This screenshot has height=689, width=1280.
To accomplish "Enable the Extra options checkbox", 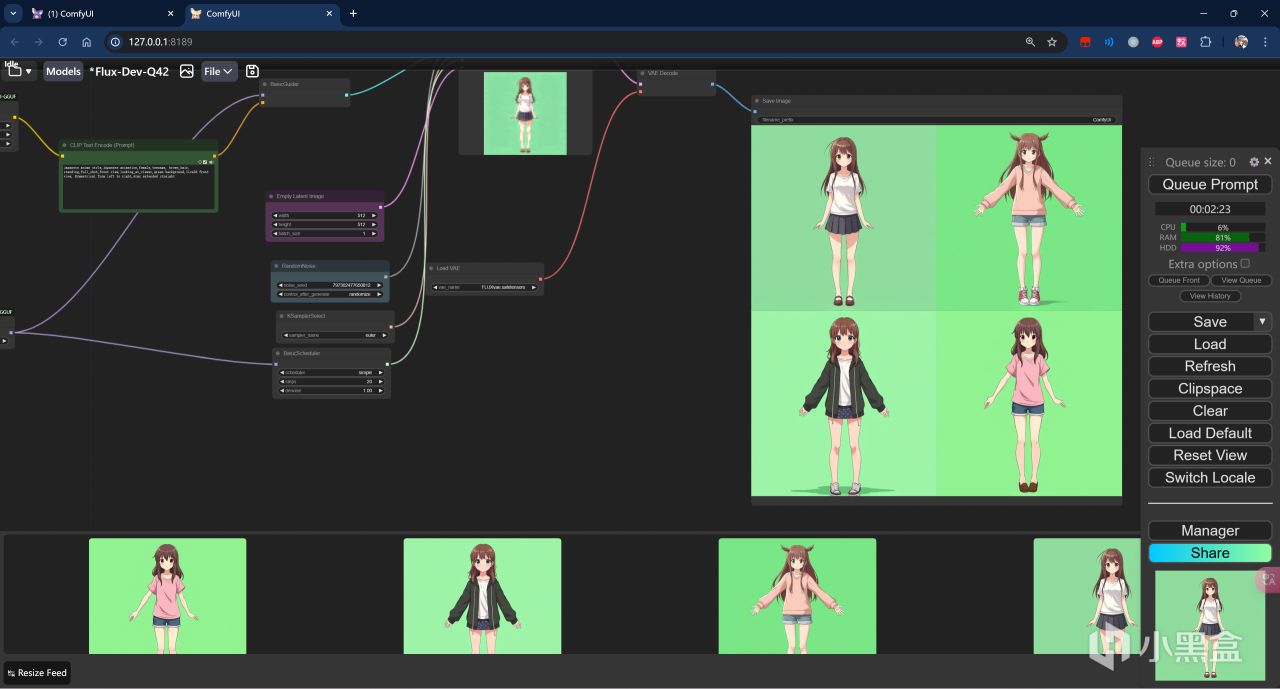I will pos(1245,264).
